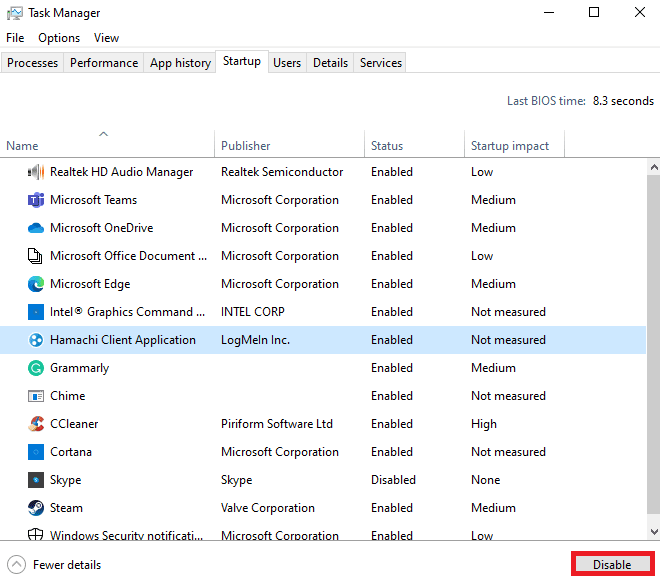The height and width of the screenshot is (587, 660).
Task: Select the Hamachi Client Application name
Action: pos(123,340)
